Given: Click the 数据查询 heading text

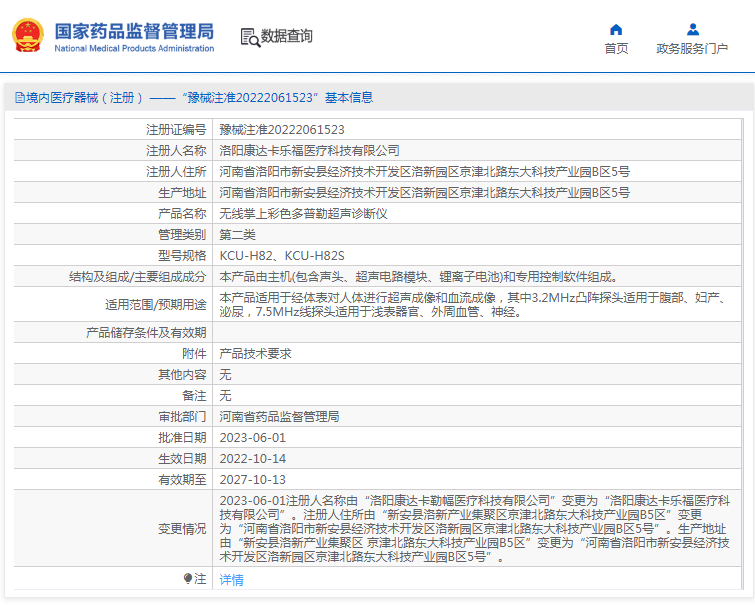Looking at the screenshot, I should [x=286, y=36].
